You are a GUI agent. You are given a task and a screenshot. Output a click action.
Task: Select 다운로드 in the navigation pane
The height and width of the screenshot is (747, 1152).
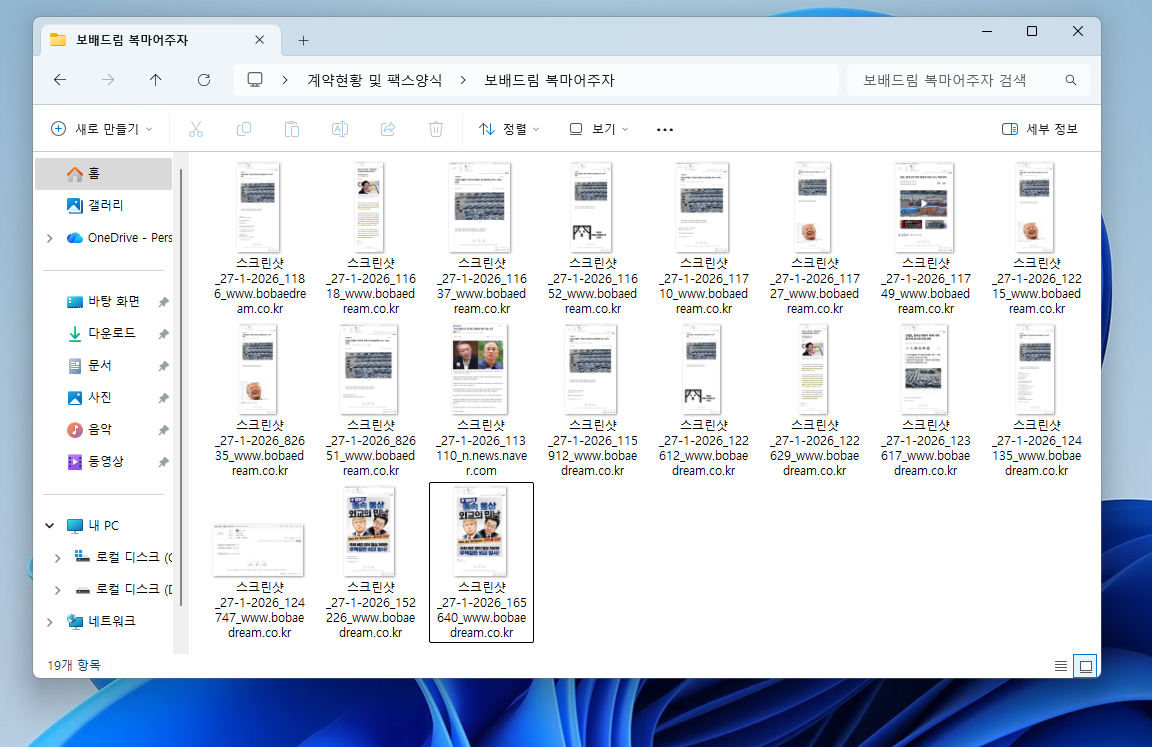111,333
